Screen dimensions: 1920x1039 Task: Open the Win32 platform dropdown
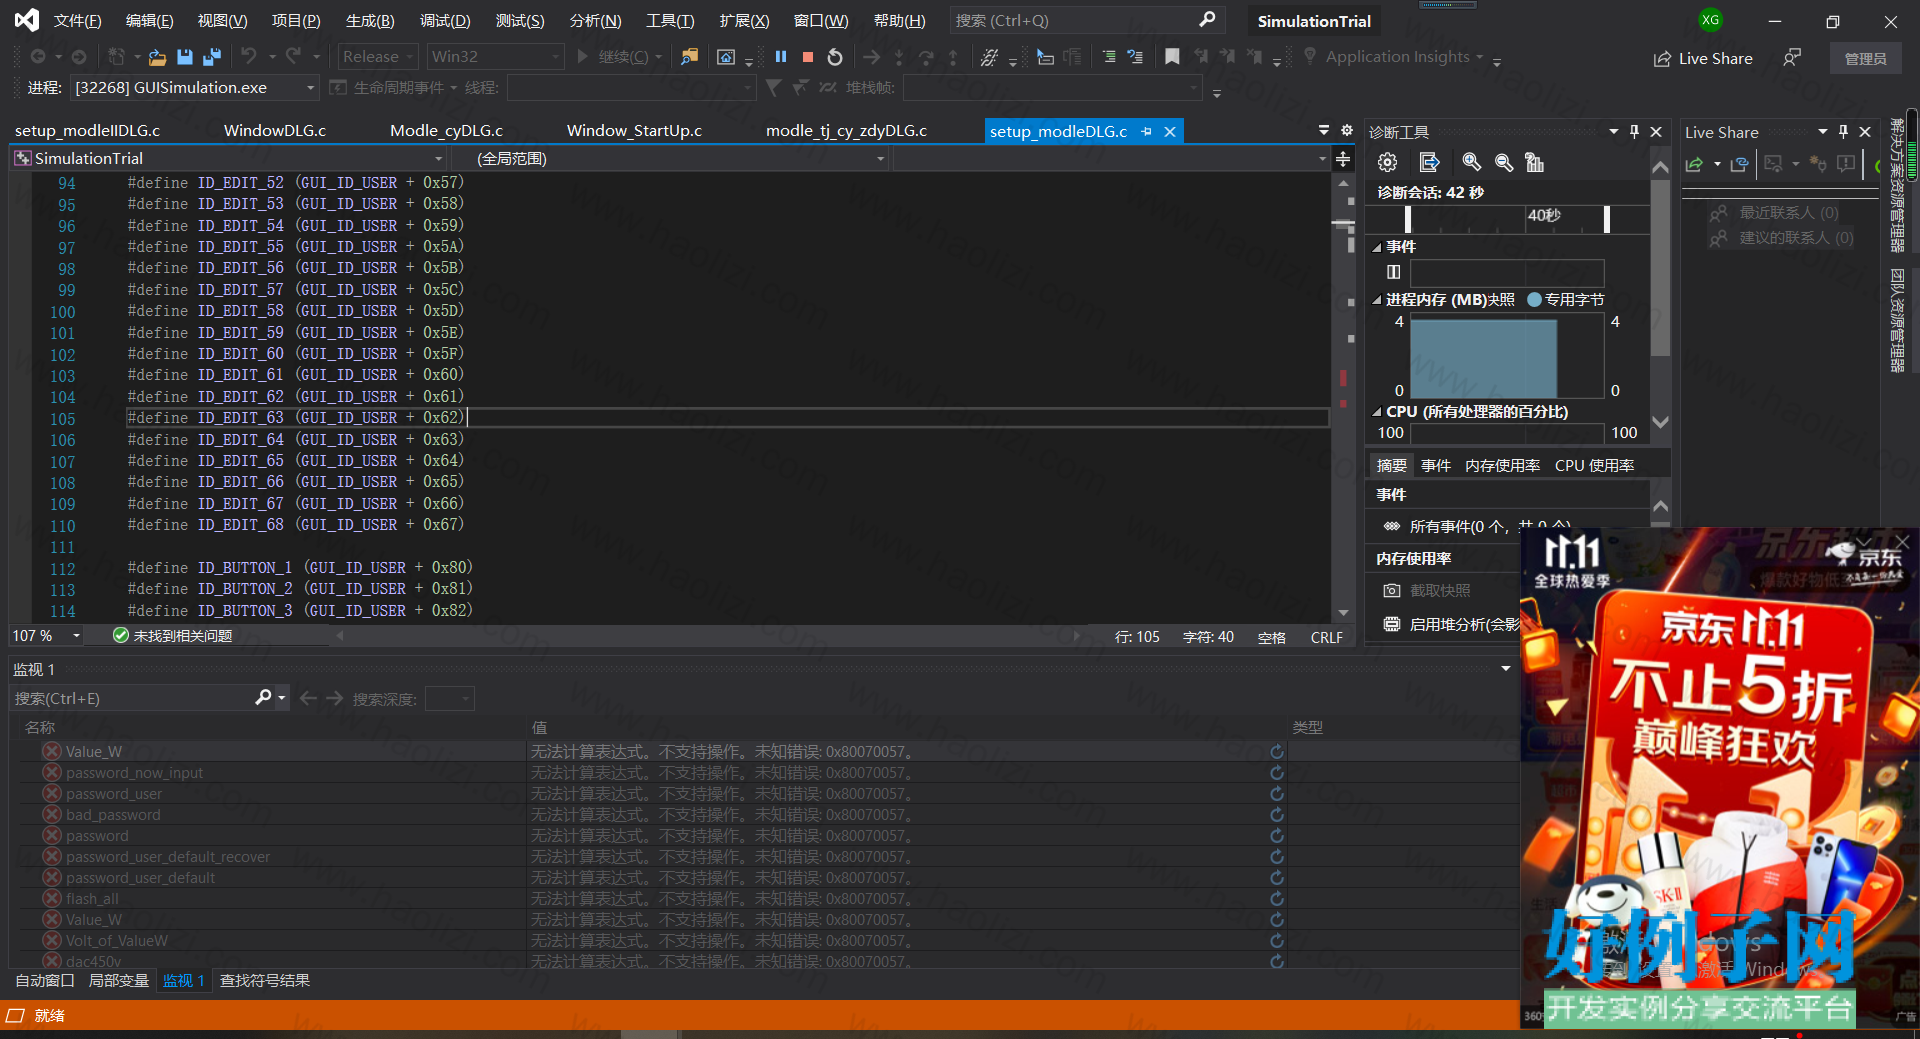(x=495, y=57)
